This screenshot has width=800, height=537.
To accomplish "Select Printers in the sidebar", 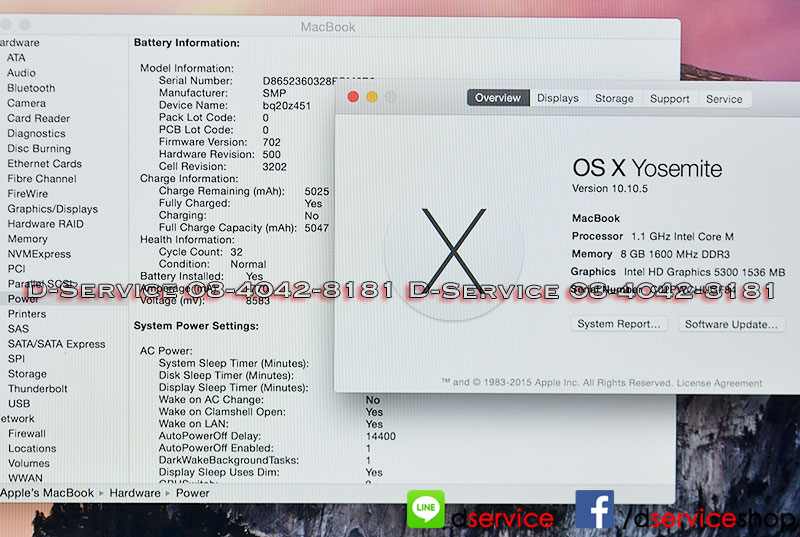I will (27, 314).
